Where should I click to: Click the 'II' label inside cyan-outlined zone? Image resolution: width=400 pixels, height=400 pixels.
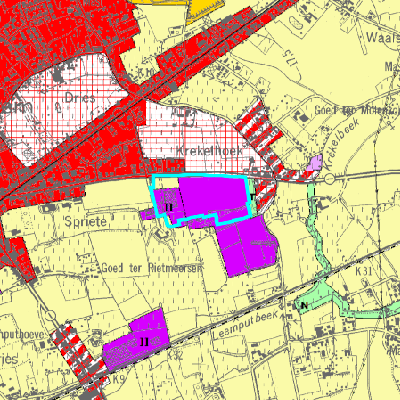169,207
